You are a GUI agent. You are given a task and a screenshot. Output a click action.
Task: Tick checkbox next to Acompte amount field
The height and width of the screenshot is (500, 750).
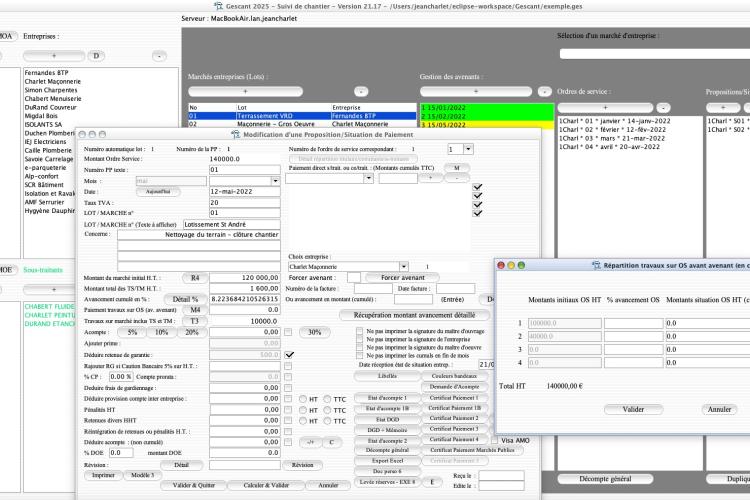click(x=288, y=332)
